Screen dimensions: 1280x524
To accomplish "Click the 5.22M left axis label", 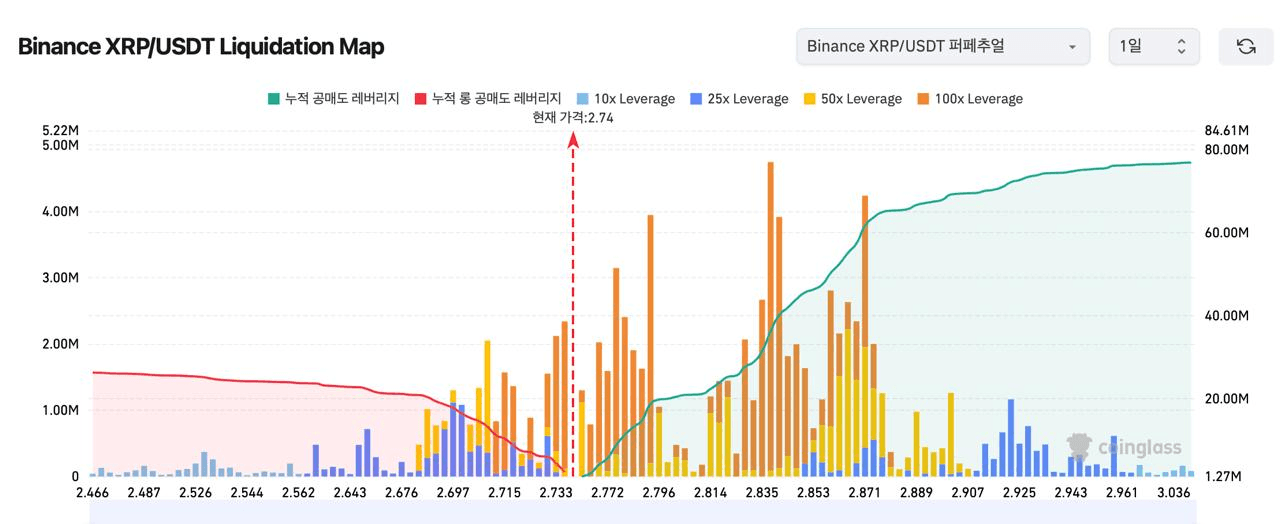I will click(x=60, y=131).
